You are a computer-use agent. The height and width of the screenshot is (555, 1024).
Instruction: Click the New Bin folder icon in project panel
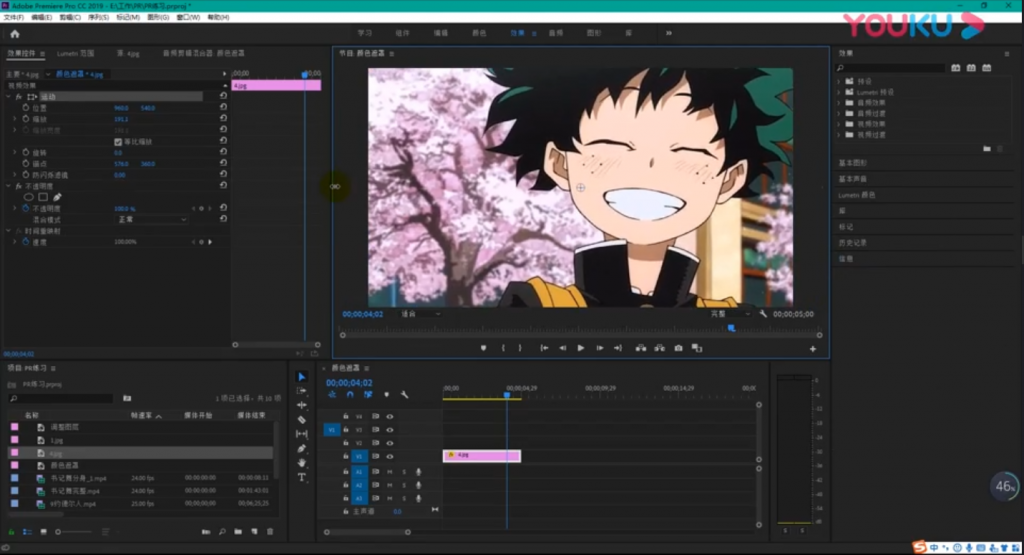(238, 531)
